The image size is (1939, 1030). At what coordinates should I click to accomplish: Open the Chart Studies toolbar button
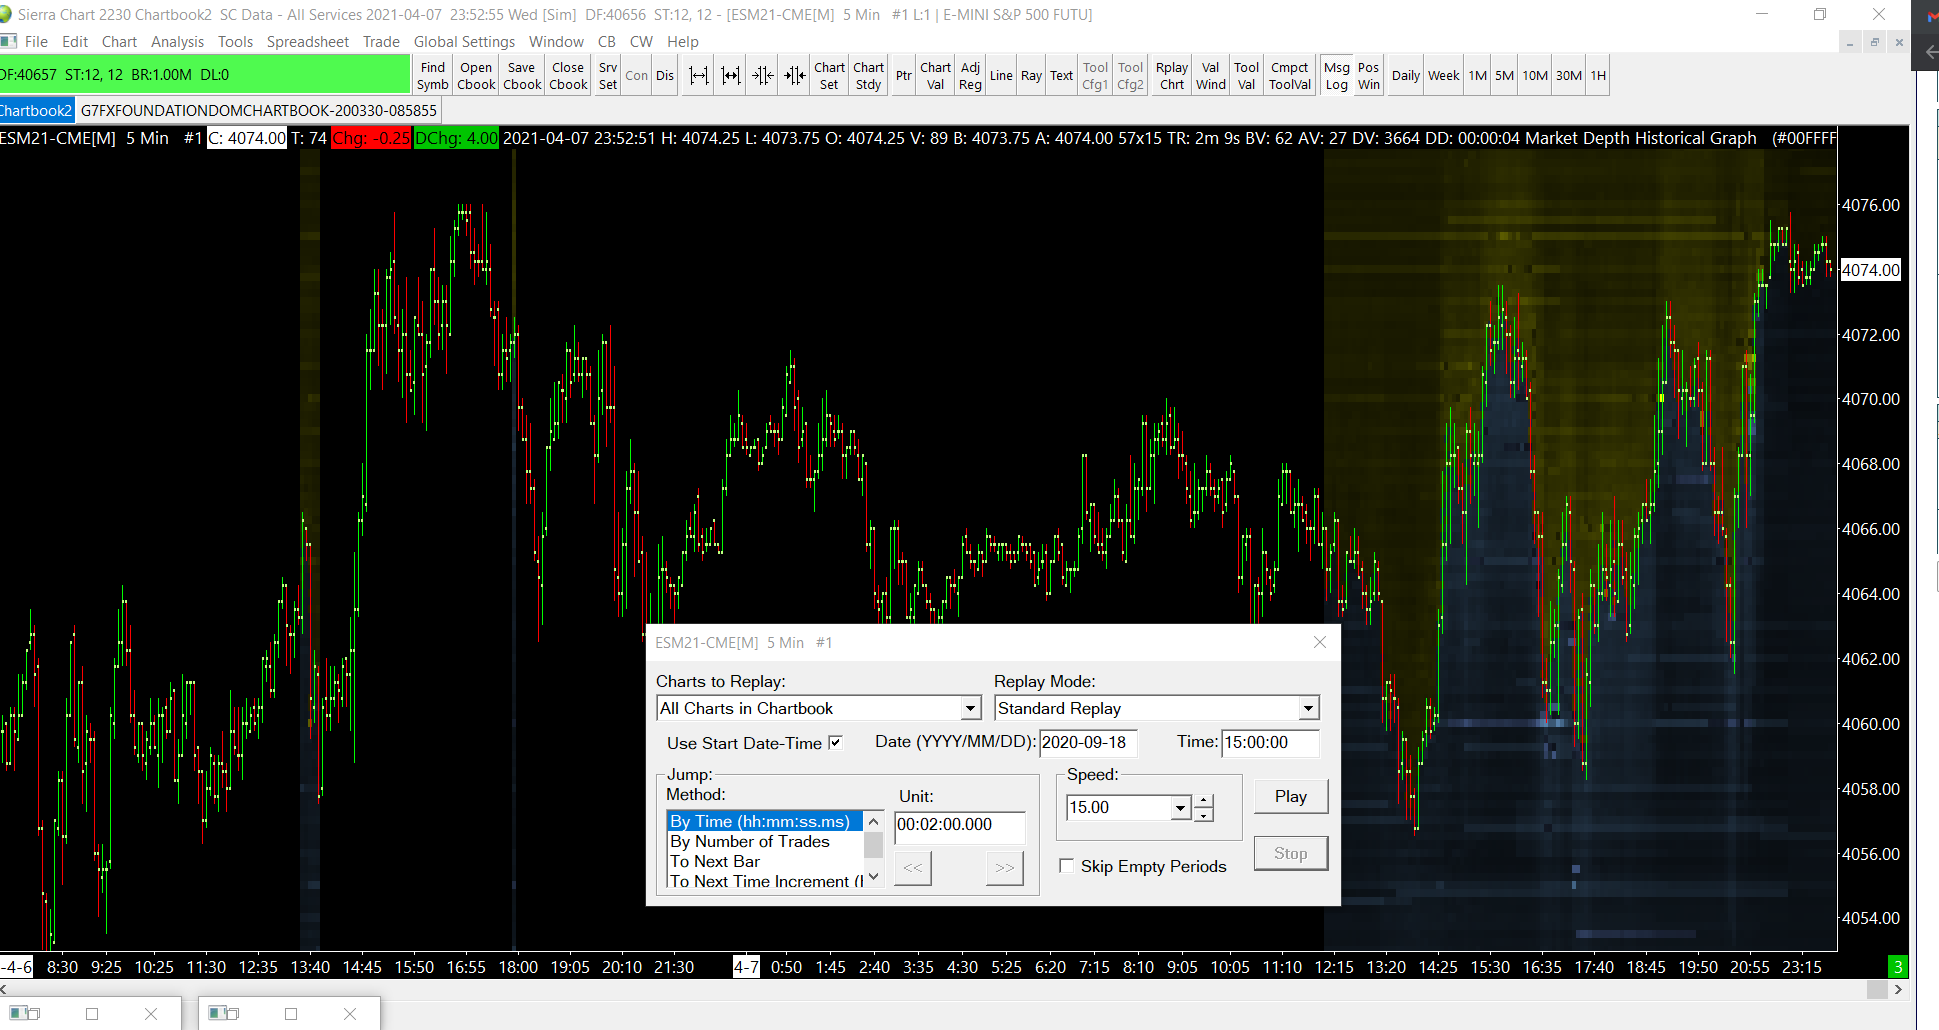click(868, 76)
